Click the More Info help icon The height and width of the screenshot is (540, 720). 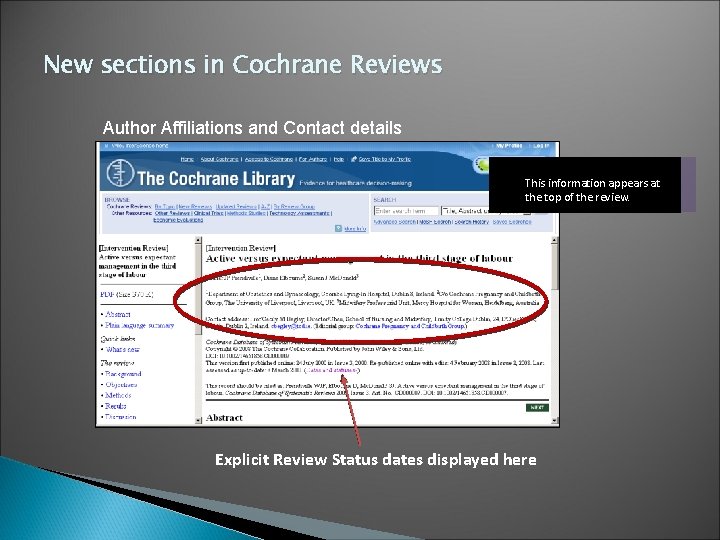coord(338,228)
